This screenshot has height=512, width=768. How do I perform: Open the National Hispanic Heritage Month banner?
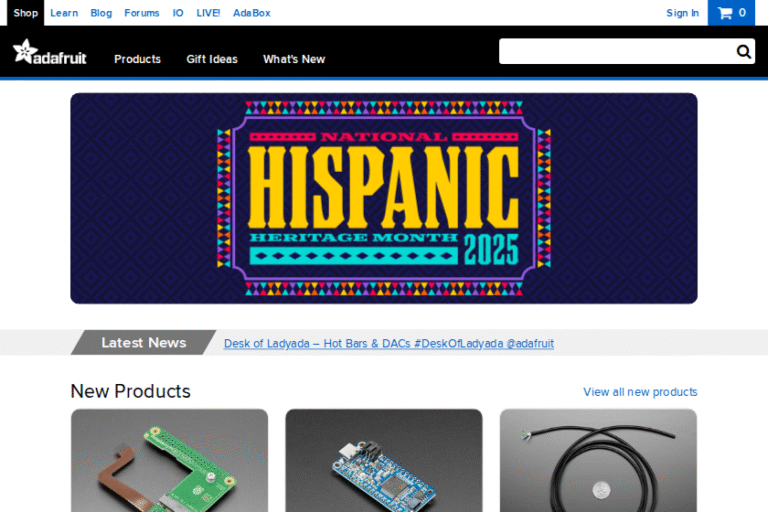pyautogui.click(x=384, y=198)
